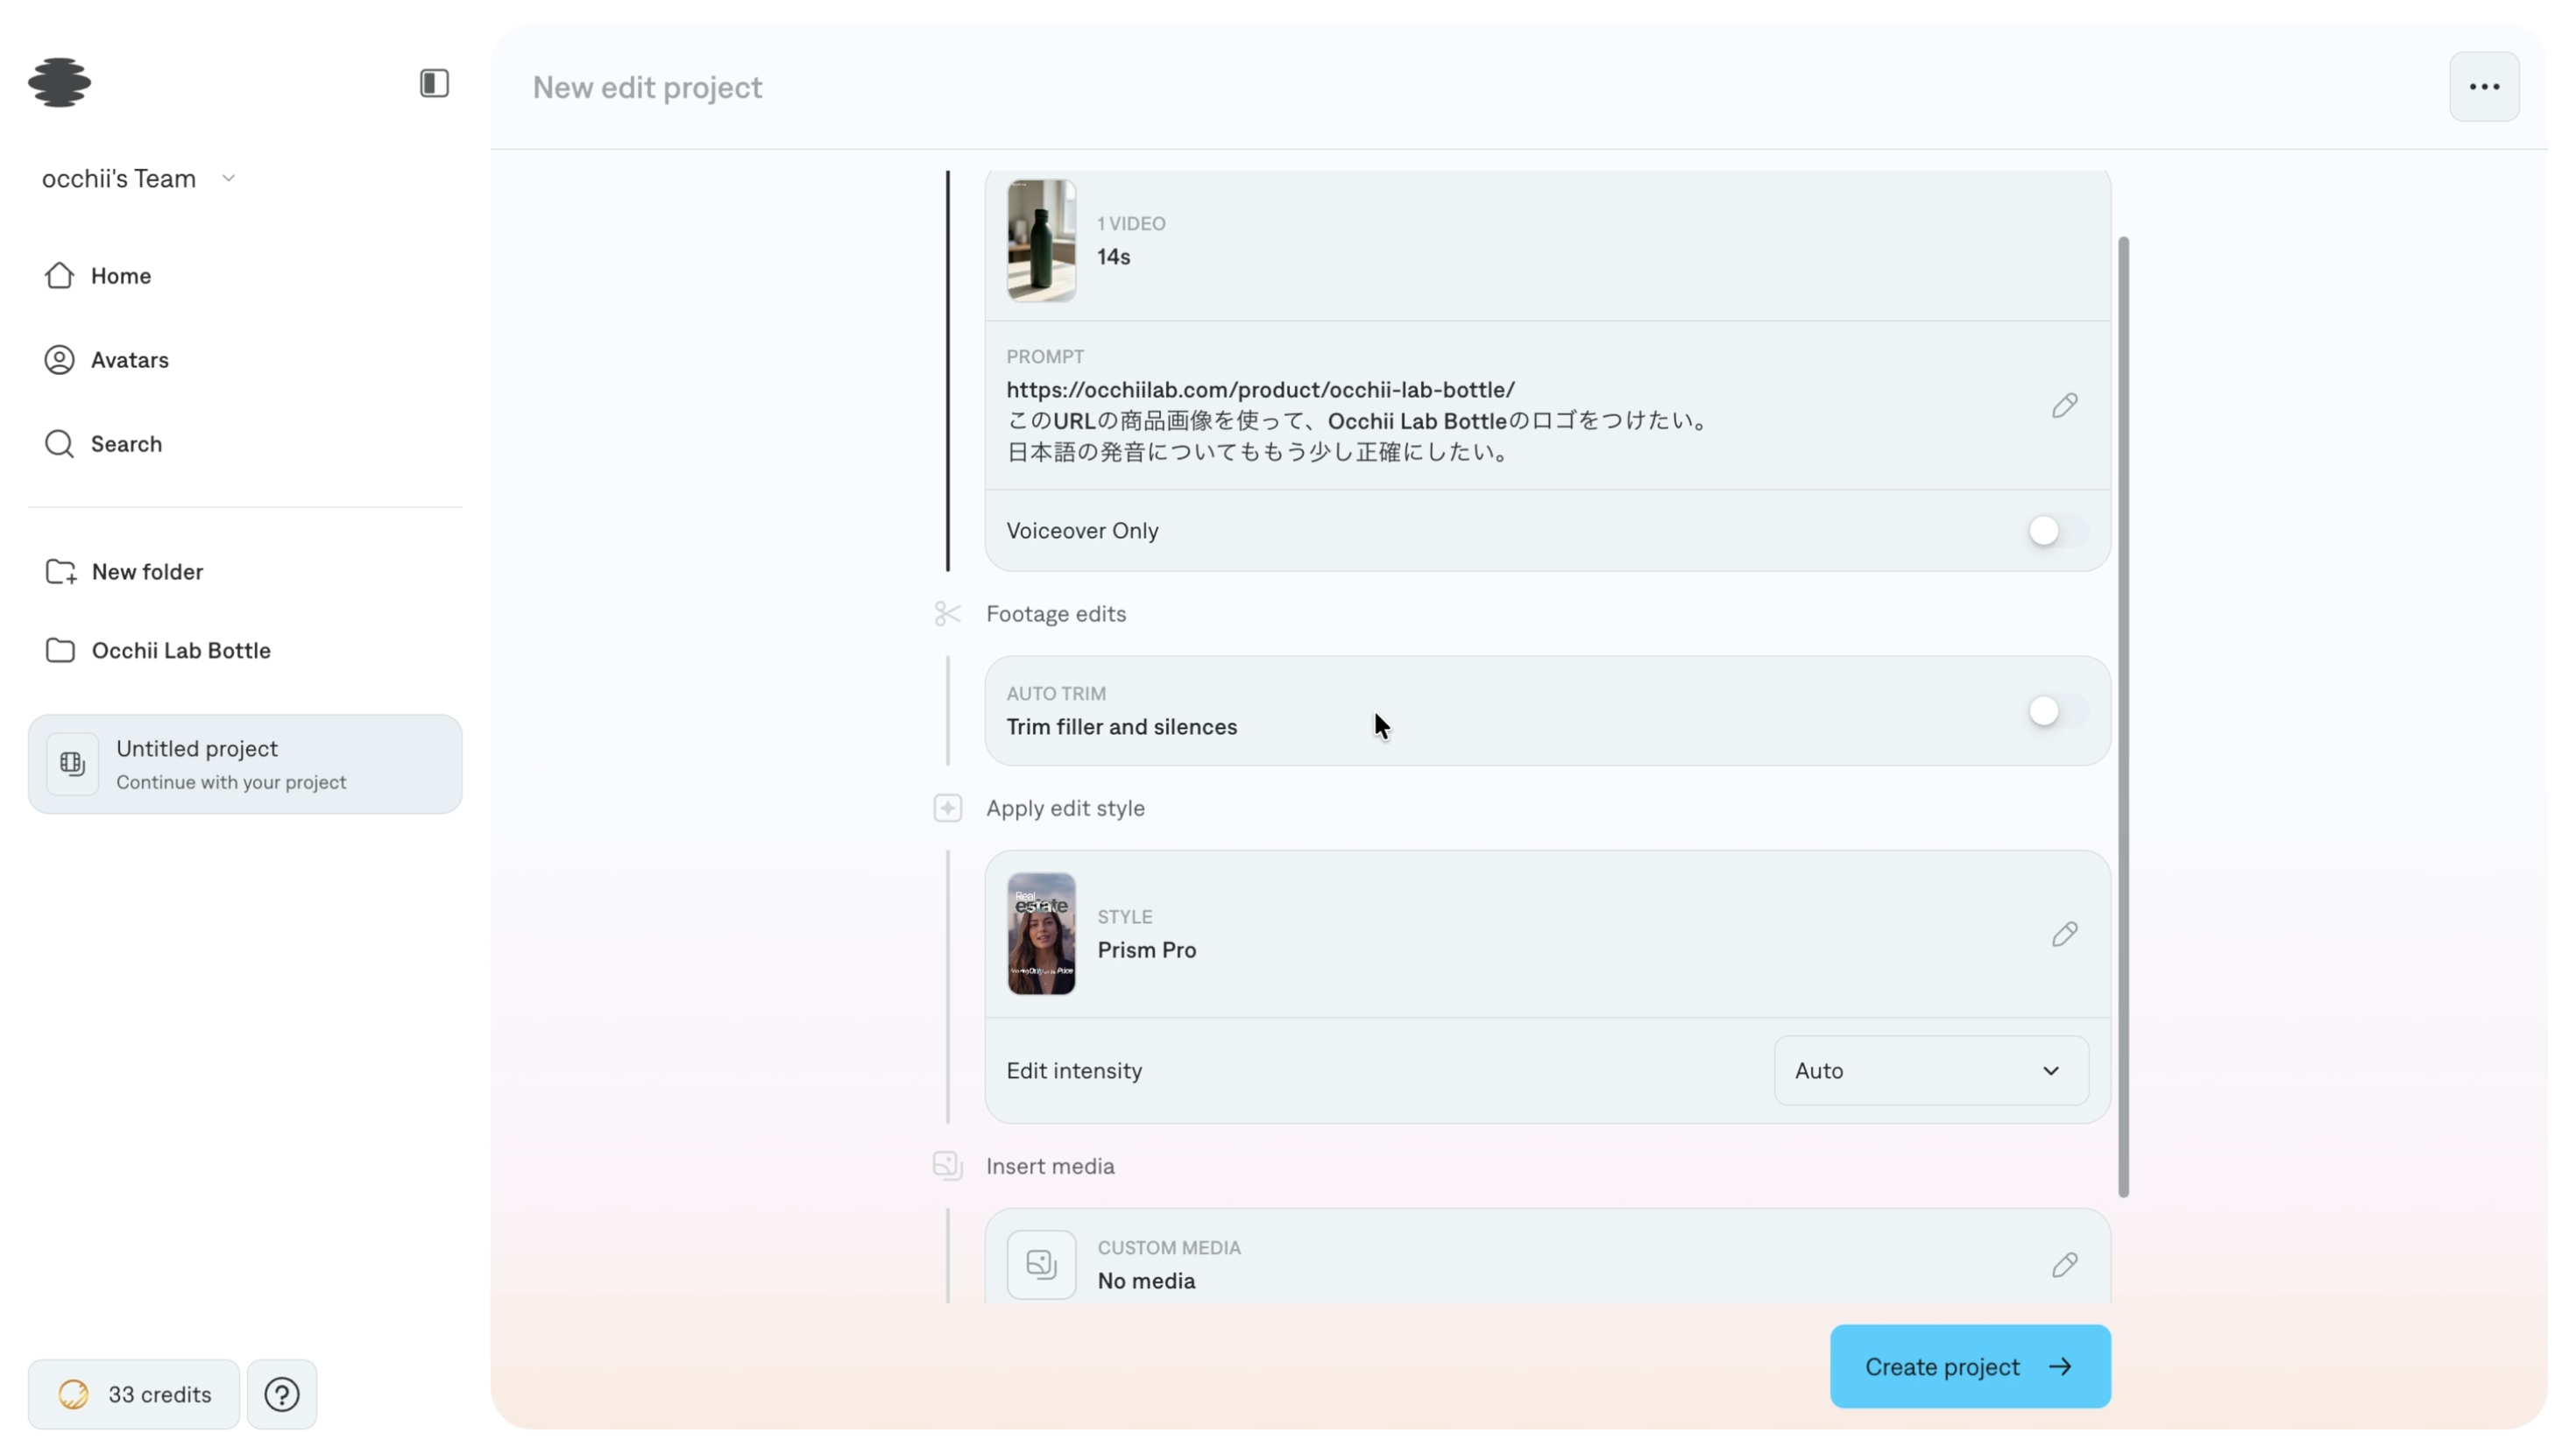This screenshot has width=2576, height=1454.
Task: Click the Insert media section icon
Action: point(947,1166)
